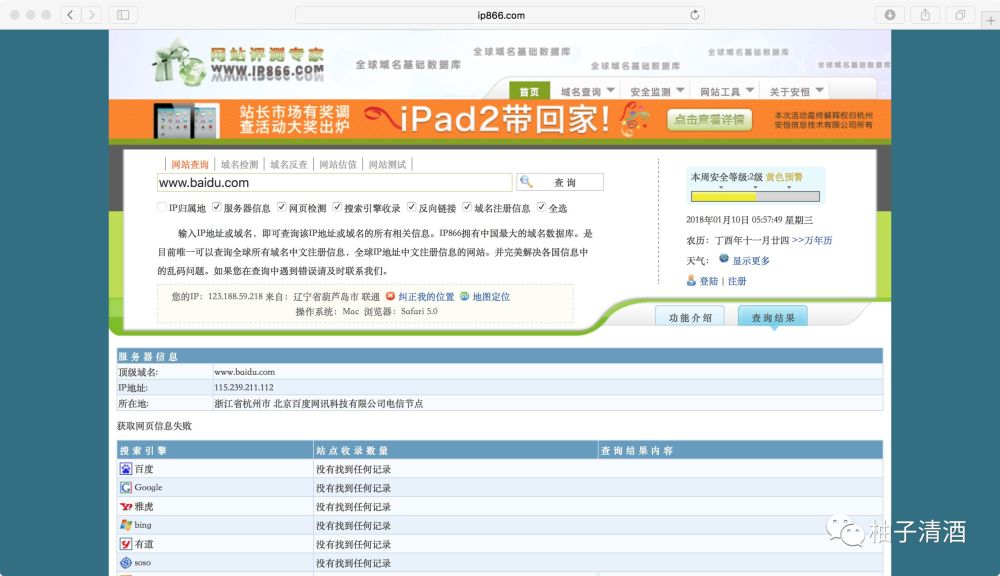Click the 黄色预警 warning label
This screenshot has height=576, width=1000.
click(784, 177)
